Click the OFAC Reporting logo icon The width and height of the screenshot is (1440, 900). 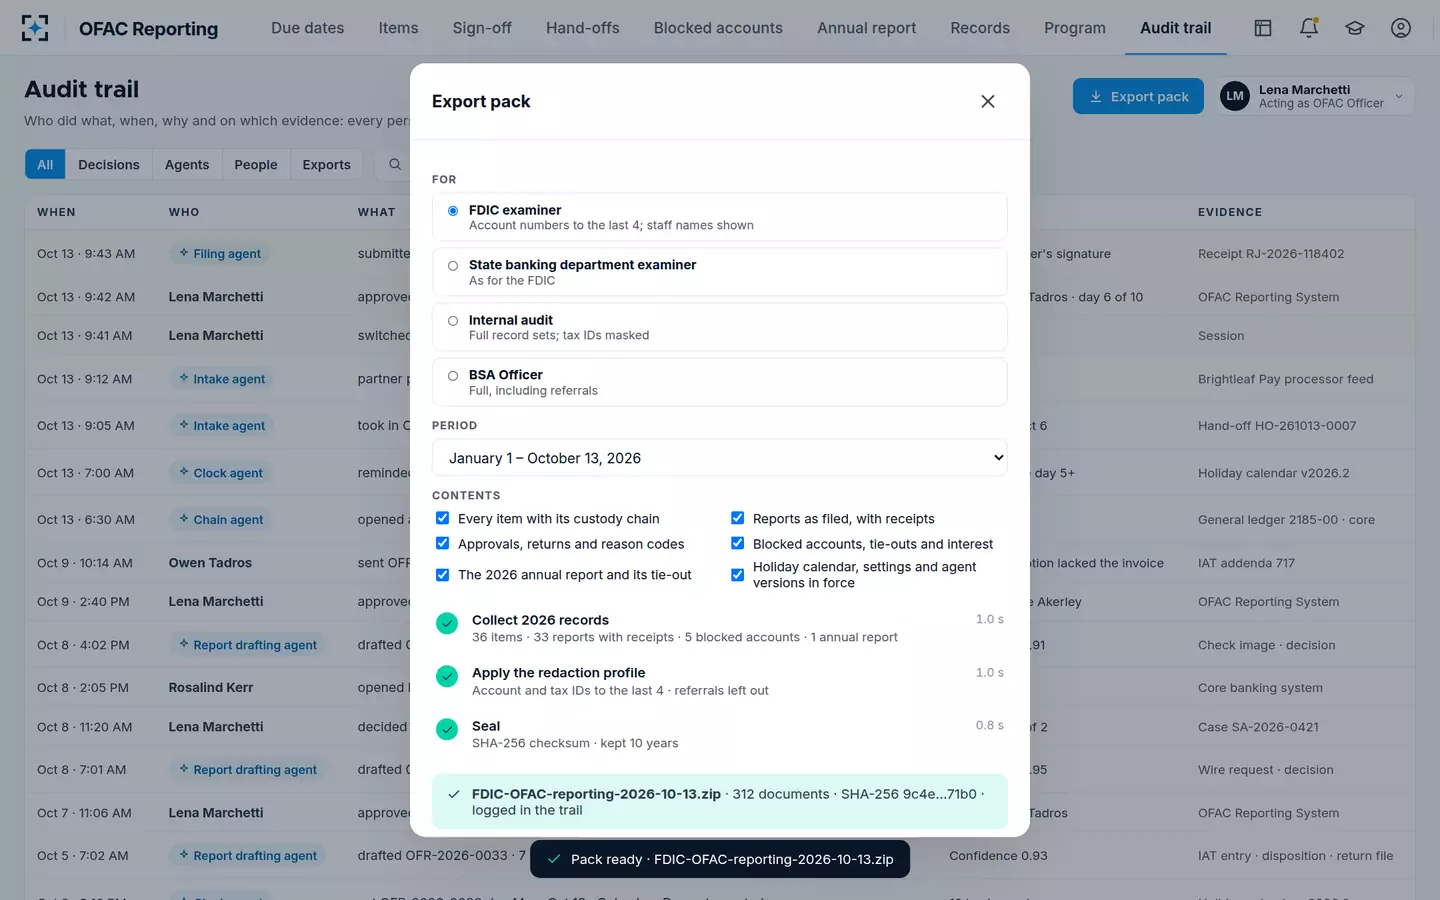pos(35,28)
